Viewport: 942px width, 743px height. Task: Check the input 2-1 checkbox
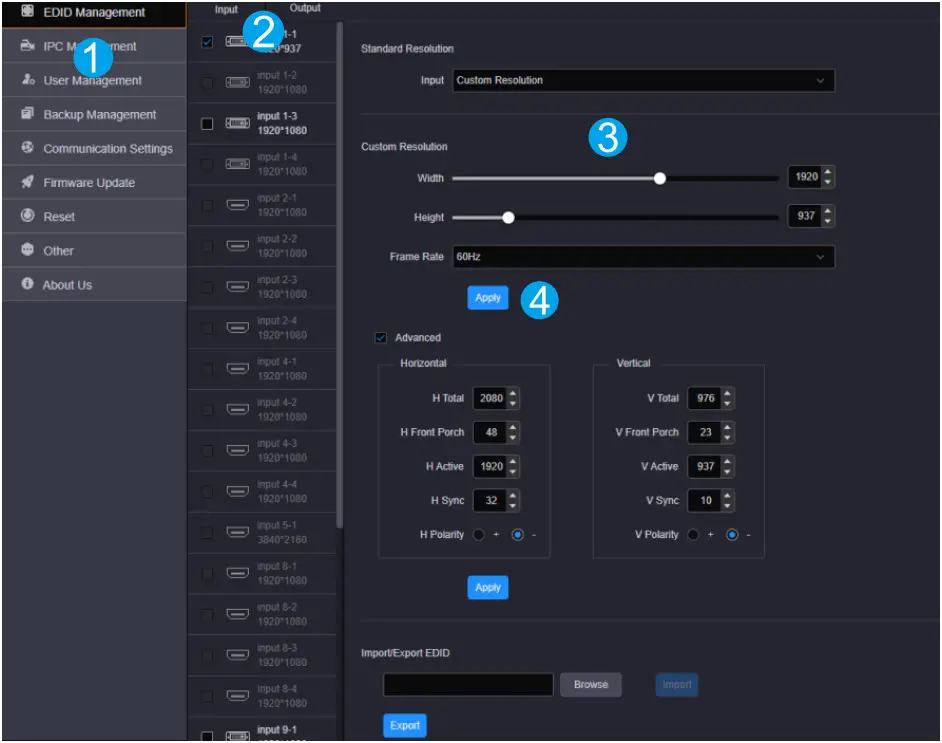coord(207,205)
